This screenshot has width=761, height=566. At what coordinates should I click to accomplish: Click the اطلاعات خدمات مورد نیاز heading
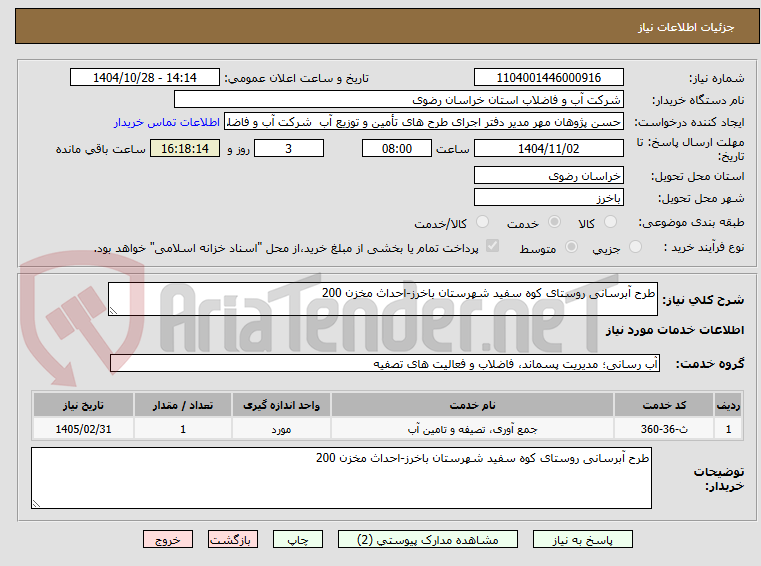tap(675, 331)
